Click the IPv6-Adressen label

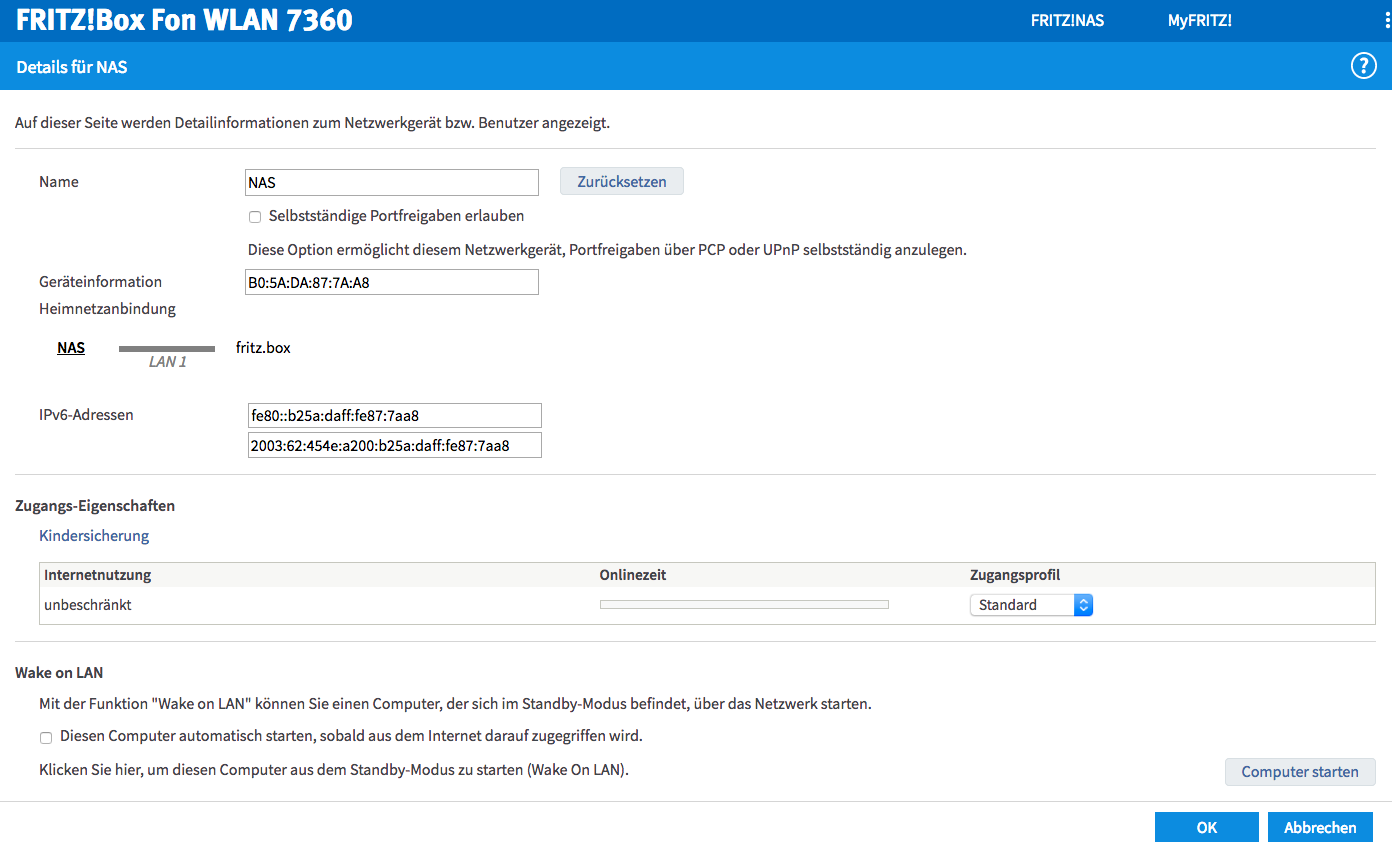coord(86,414)
